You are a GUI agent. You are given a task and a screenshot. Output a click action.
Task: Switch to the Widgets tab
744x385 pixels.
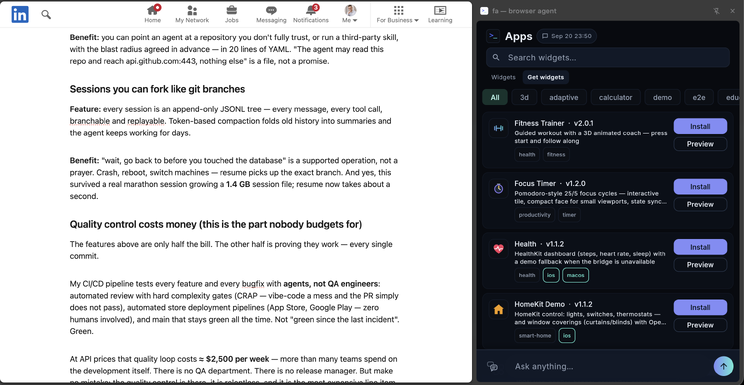503,77
